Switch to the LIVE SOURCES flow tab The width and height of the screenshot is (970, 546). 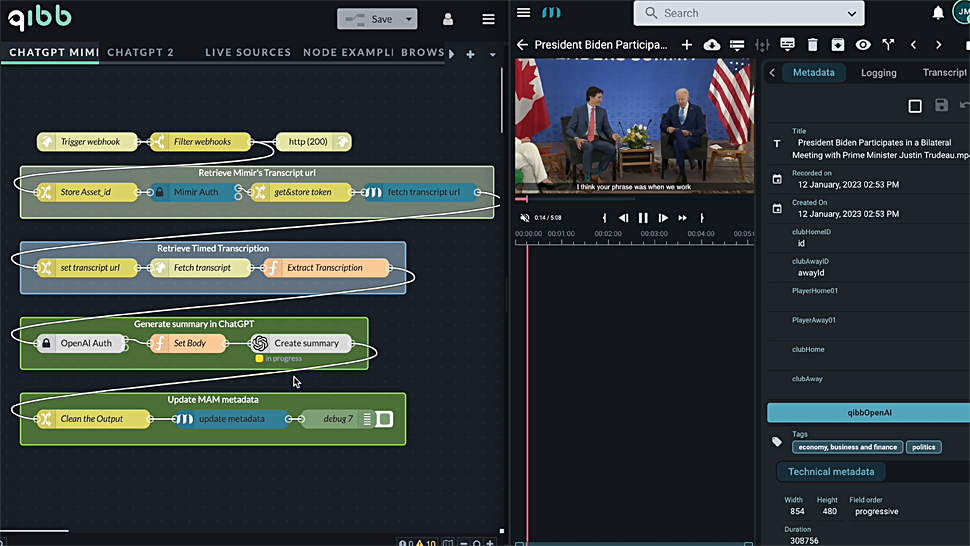pyautogui.click(x=248, y=53)
